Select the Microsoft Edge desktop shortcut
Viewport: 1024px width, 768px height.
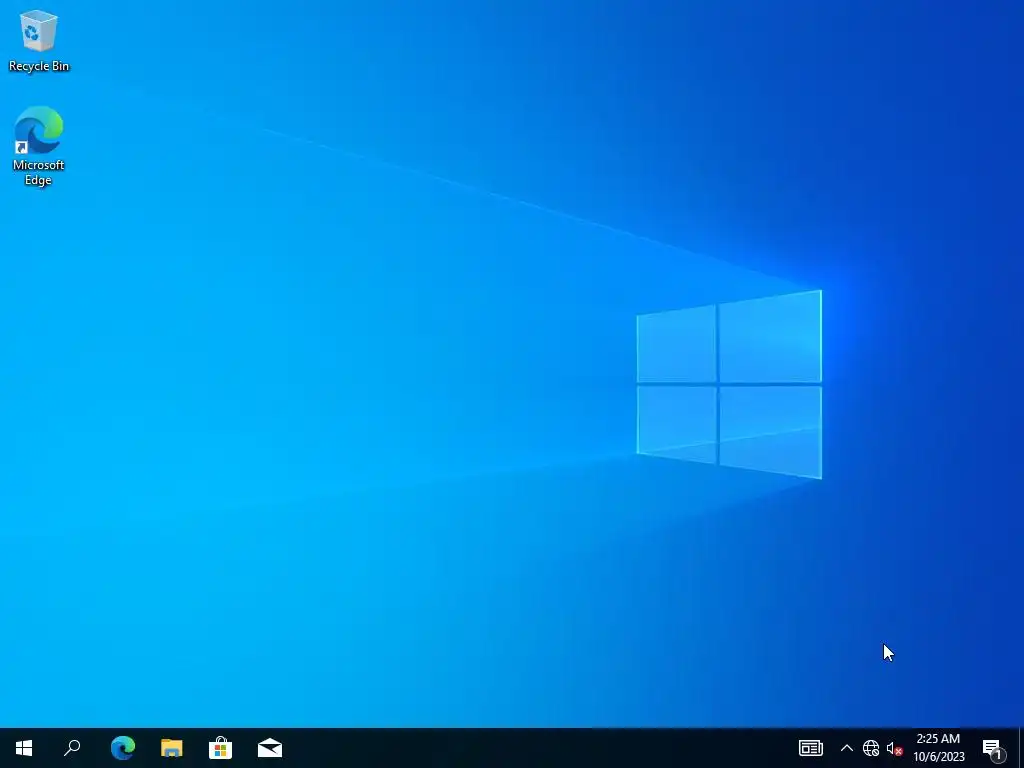point(39,146)
